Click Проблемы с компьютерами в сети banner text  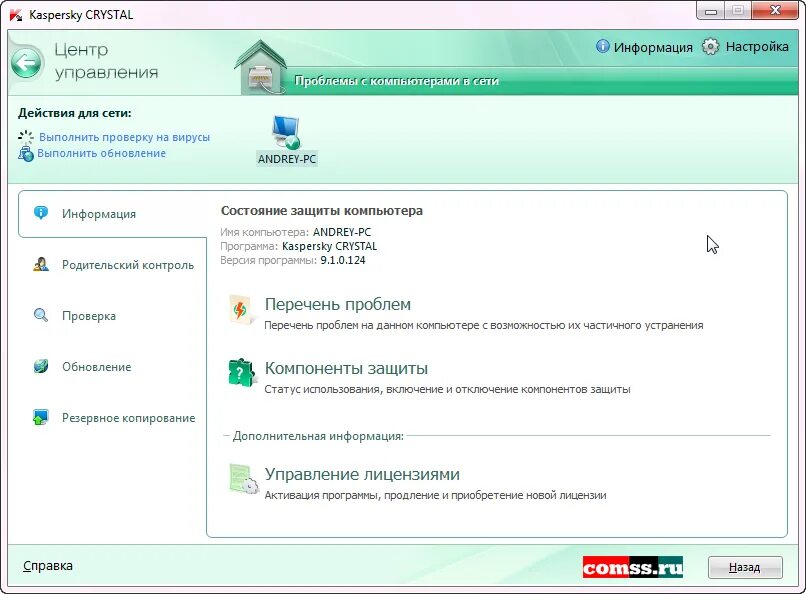396,81
